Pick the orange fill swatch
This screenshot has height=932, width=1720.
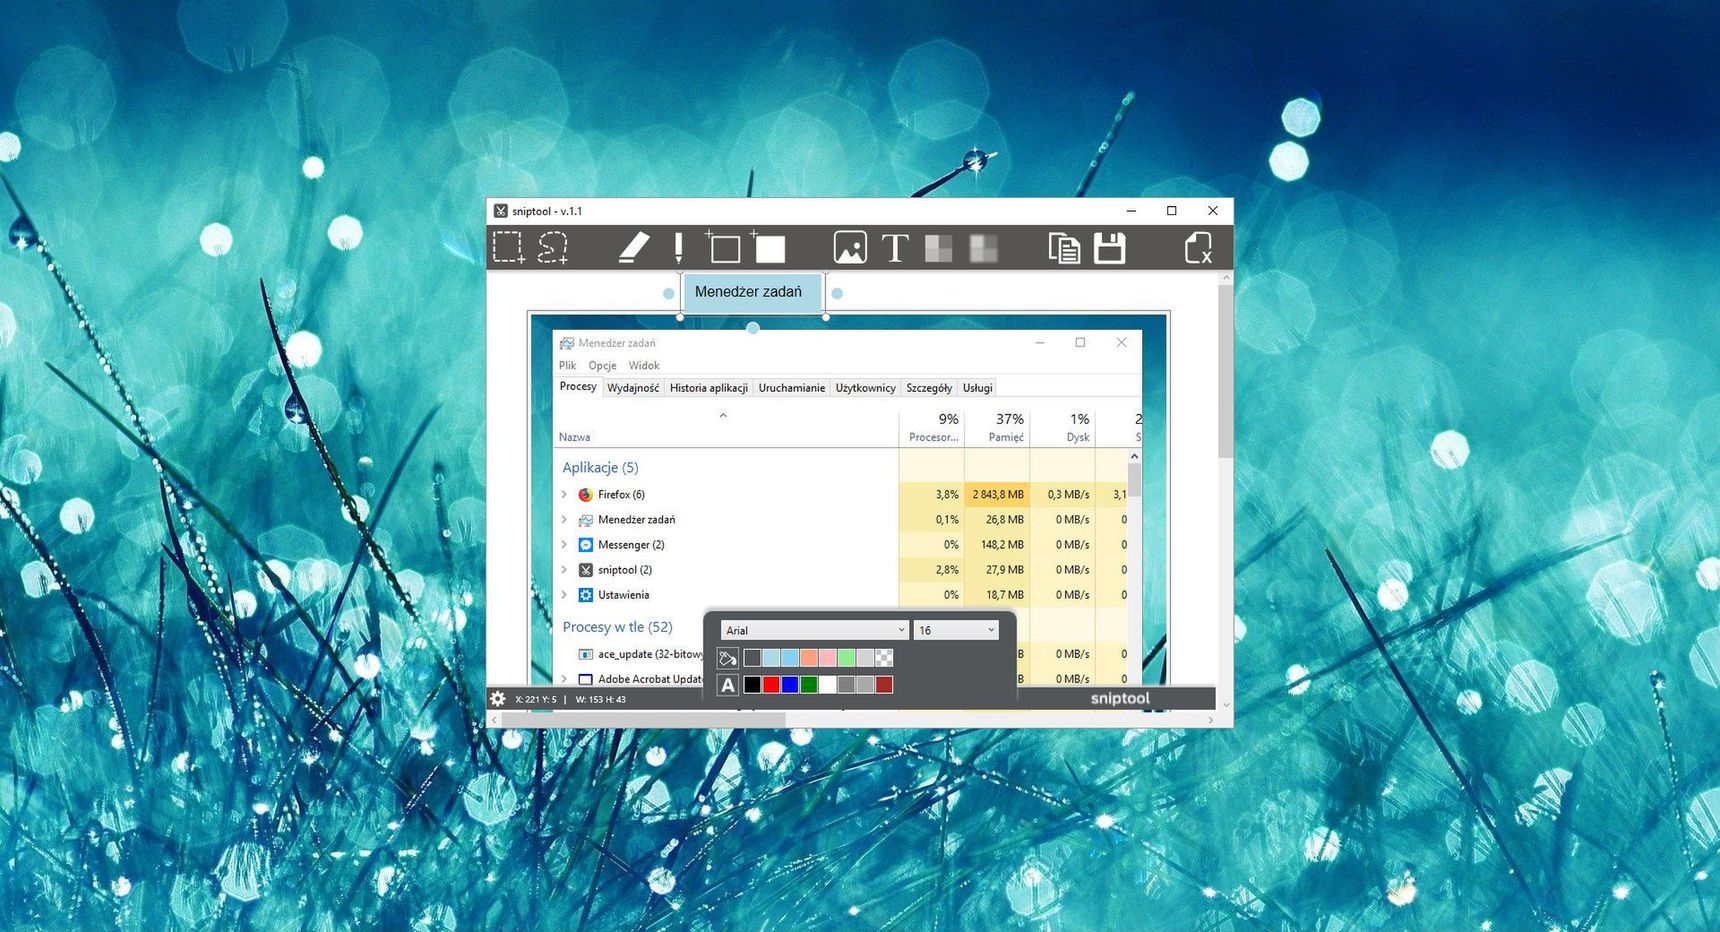click(x=809, y=658)
